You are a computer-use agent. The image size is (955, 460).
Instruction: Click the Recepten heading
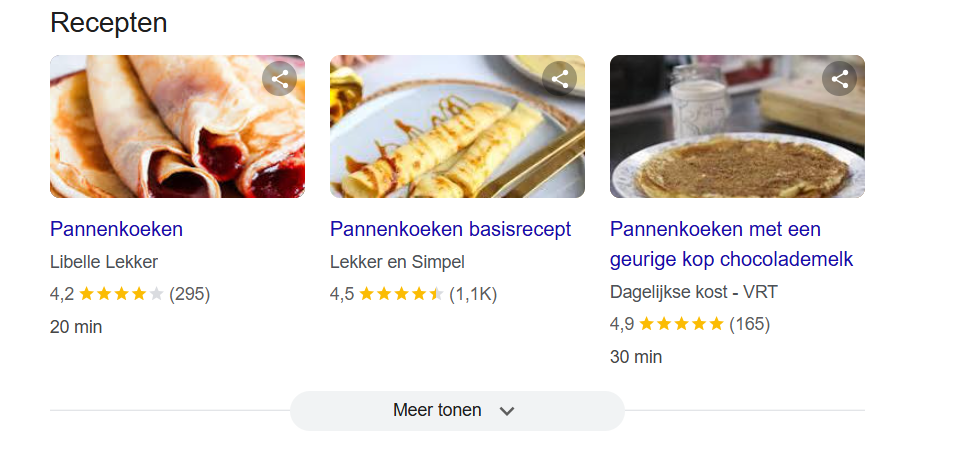109,23
